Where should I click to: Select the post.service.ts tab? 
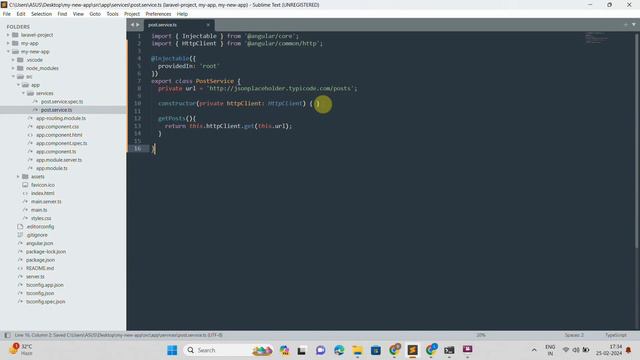(178, 25)
